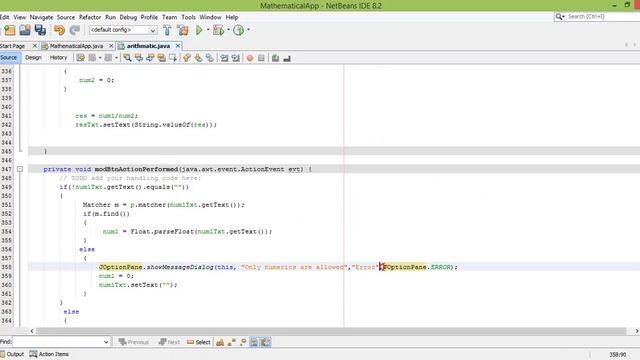The image size is (640, 360).
Task: Open the Find field history dropdown
Action: point(106,342)
